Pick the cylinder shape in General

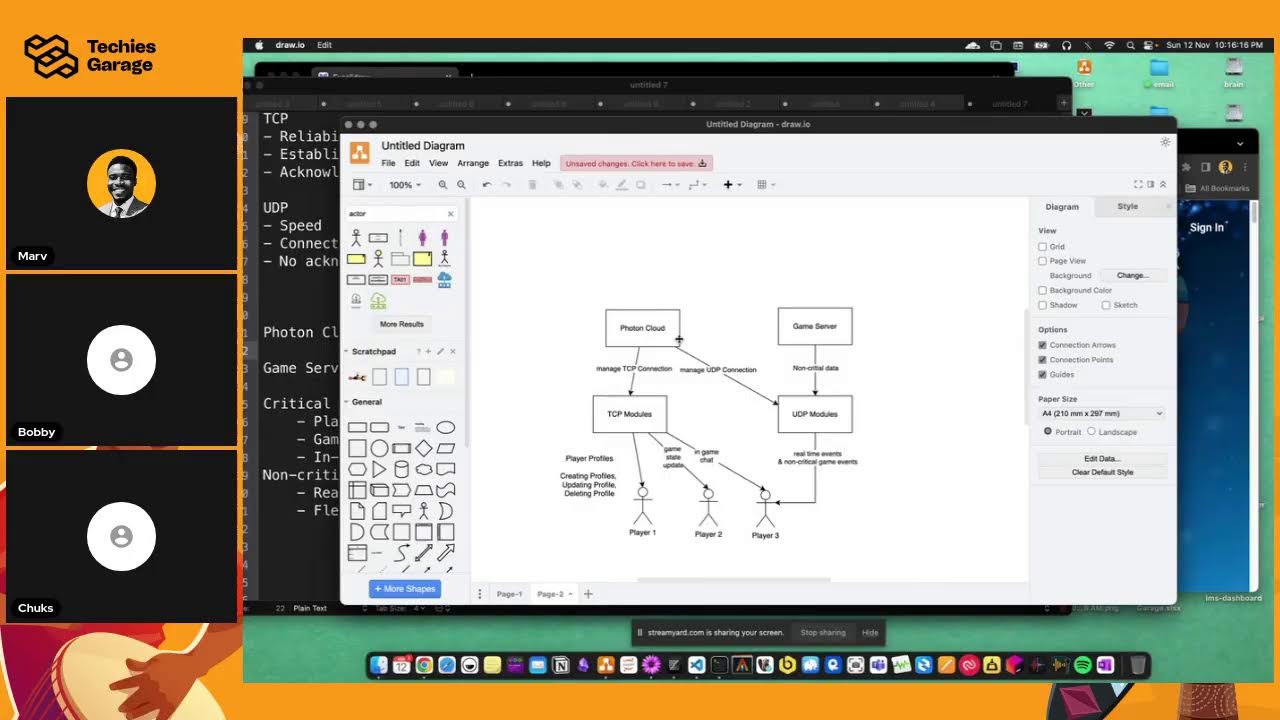(401, 469)
